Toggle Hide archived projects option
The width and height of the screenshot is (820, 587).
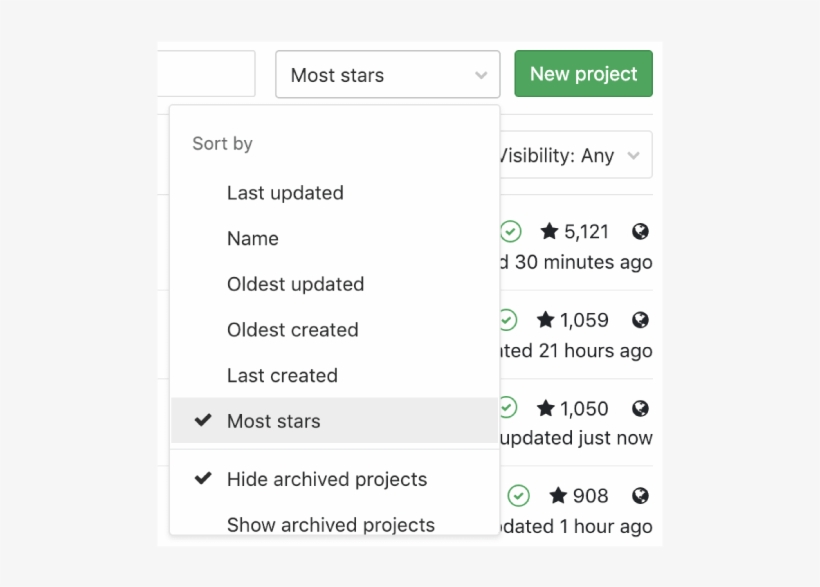point(327,479)
